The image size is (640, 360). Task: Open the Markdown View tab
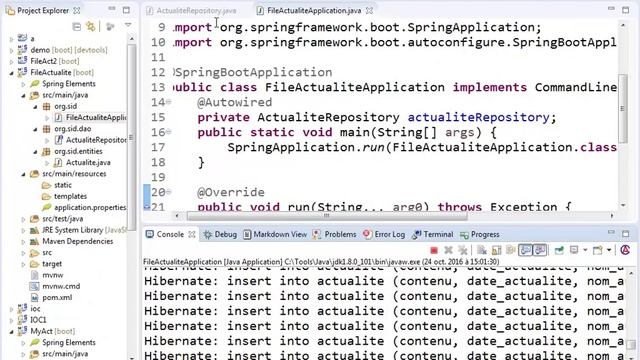pos(275,234)
